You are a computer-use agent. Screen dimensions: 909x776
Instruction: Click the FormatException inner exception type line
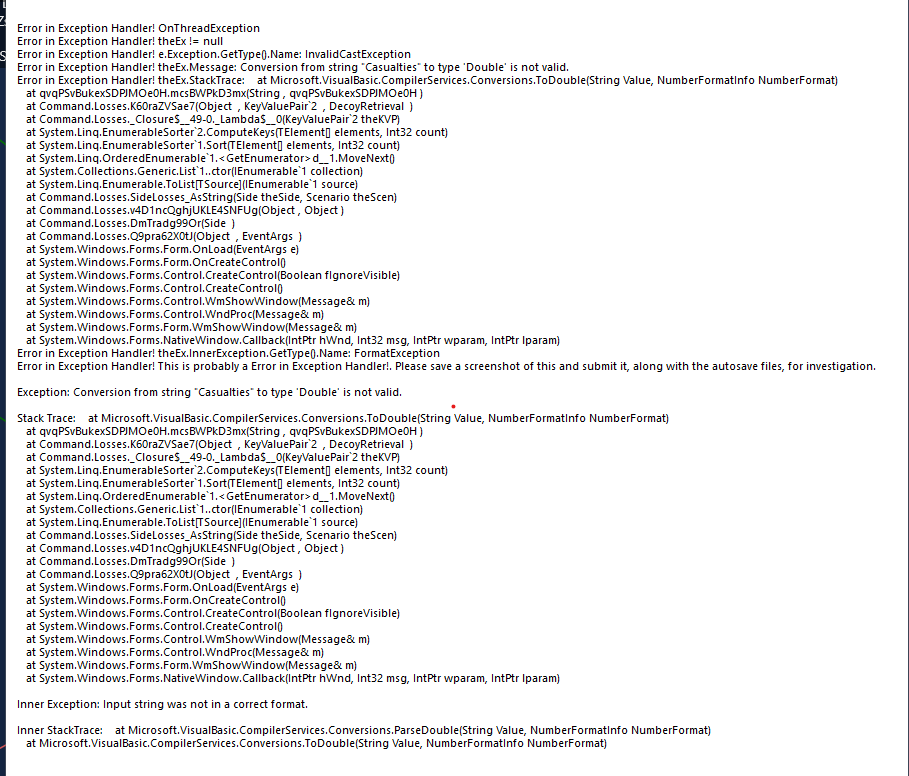pyautogui.click(x=228, y=354)
